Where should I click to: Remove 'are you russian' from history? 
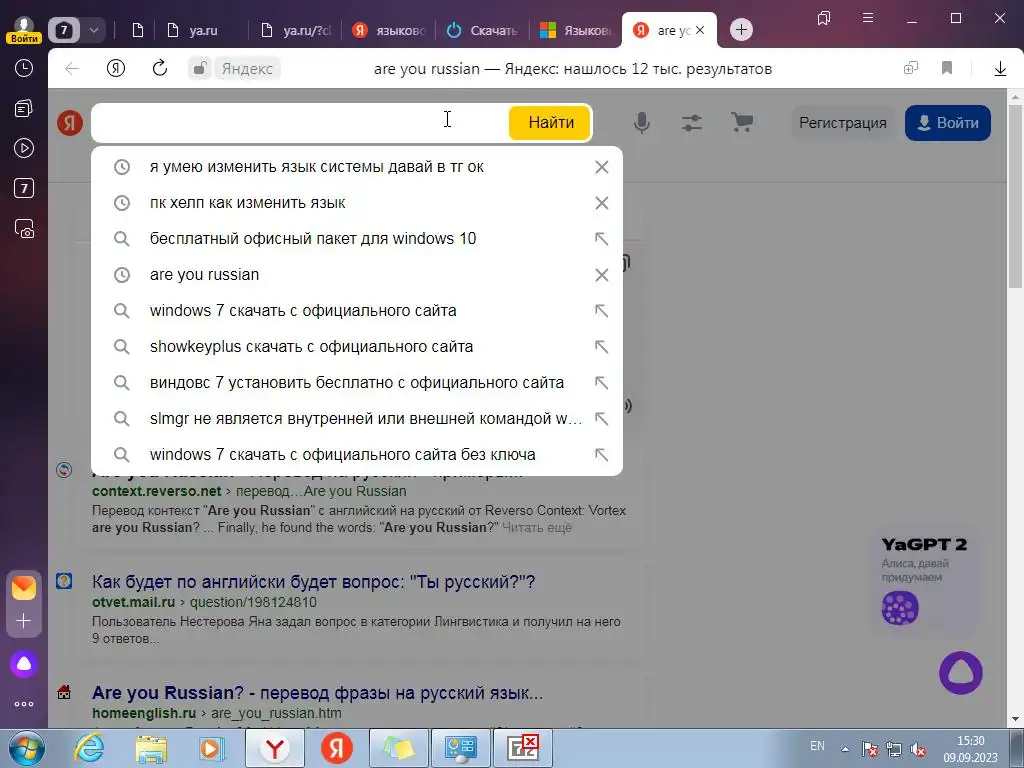[601, 275]
